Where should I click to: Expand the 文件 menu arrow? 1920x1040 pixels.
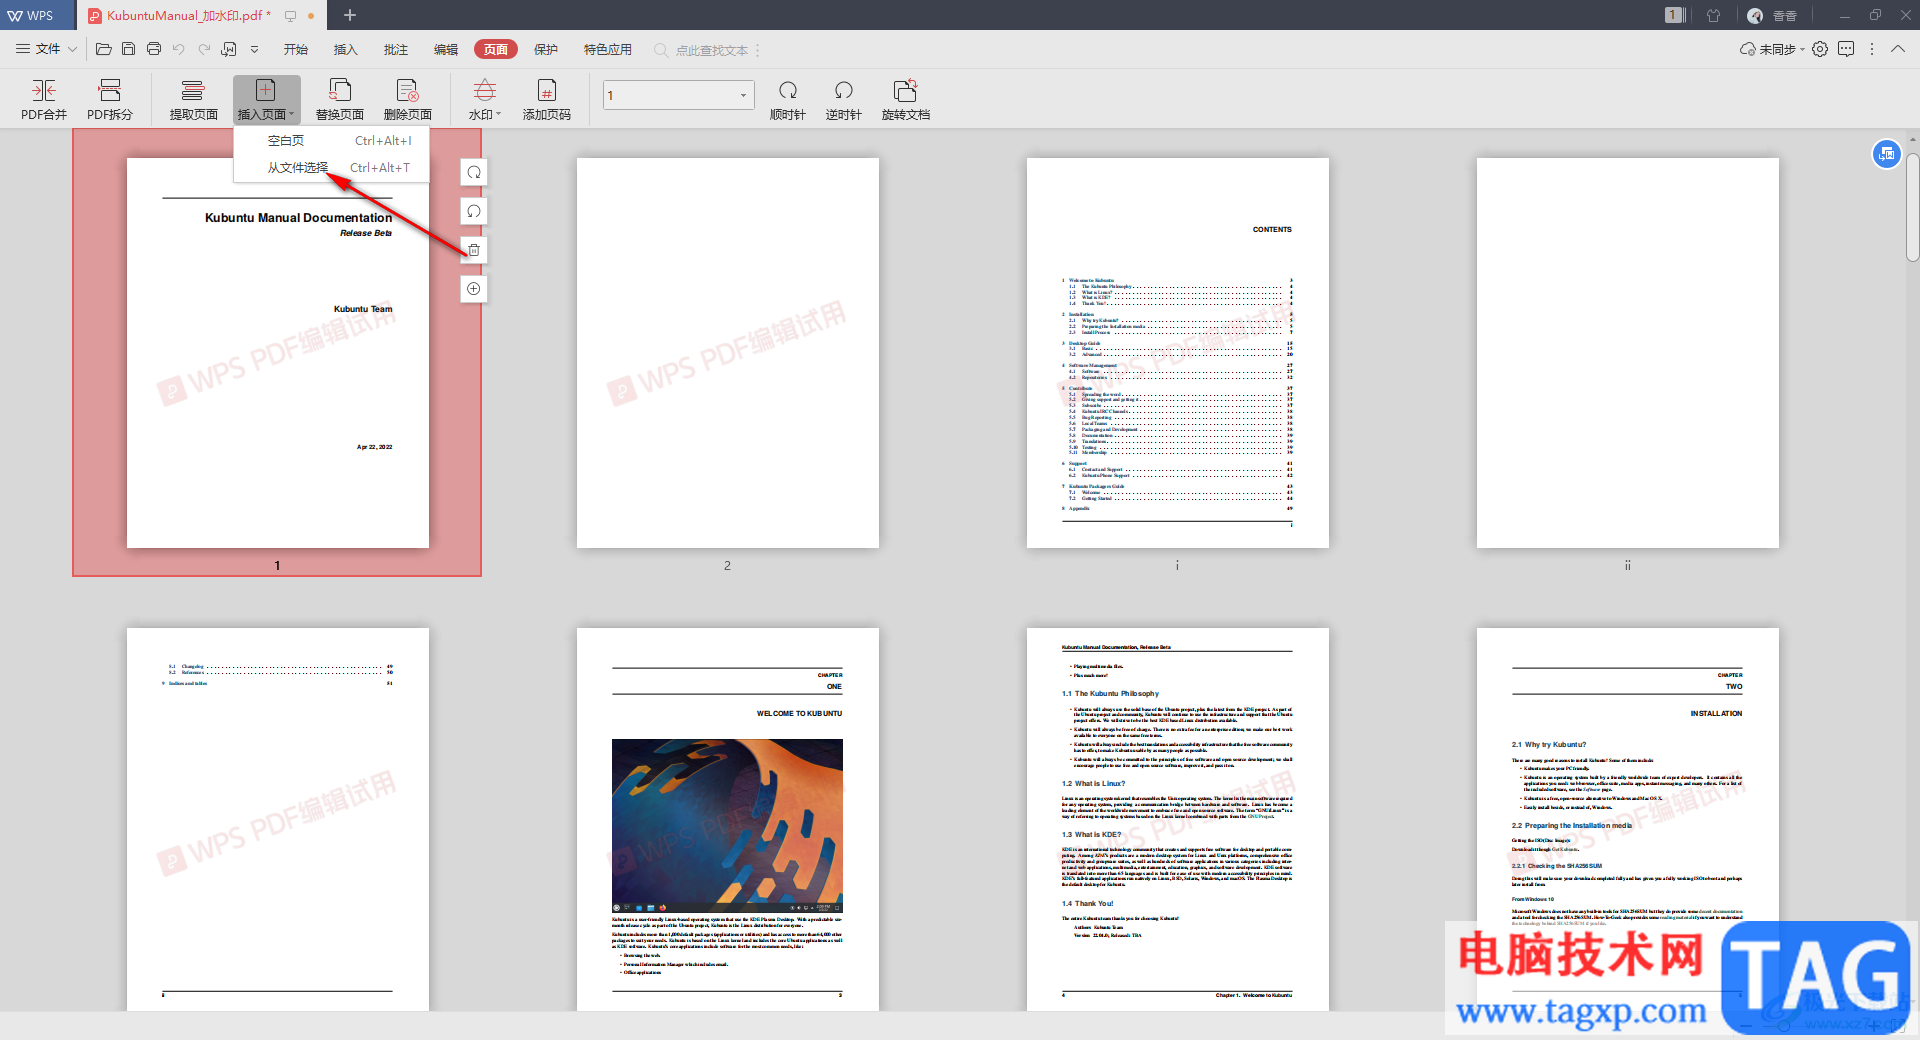coord(72,49)
